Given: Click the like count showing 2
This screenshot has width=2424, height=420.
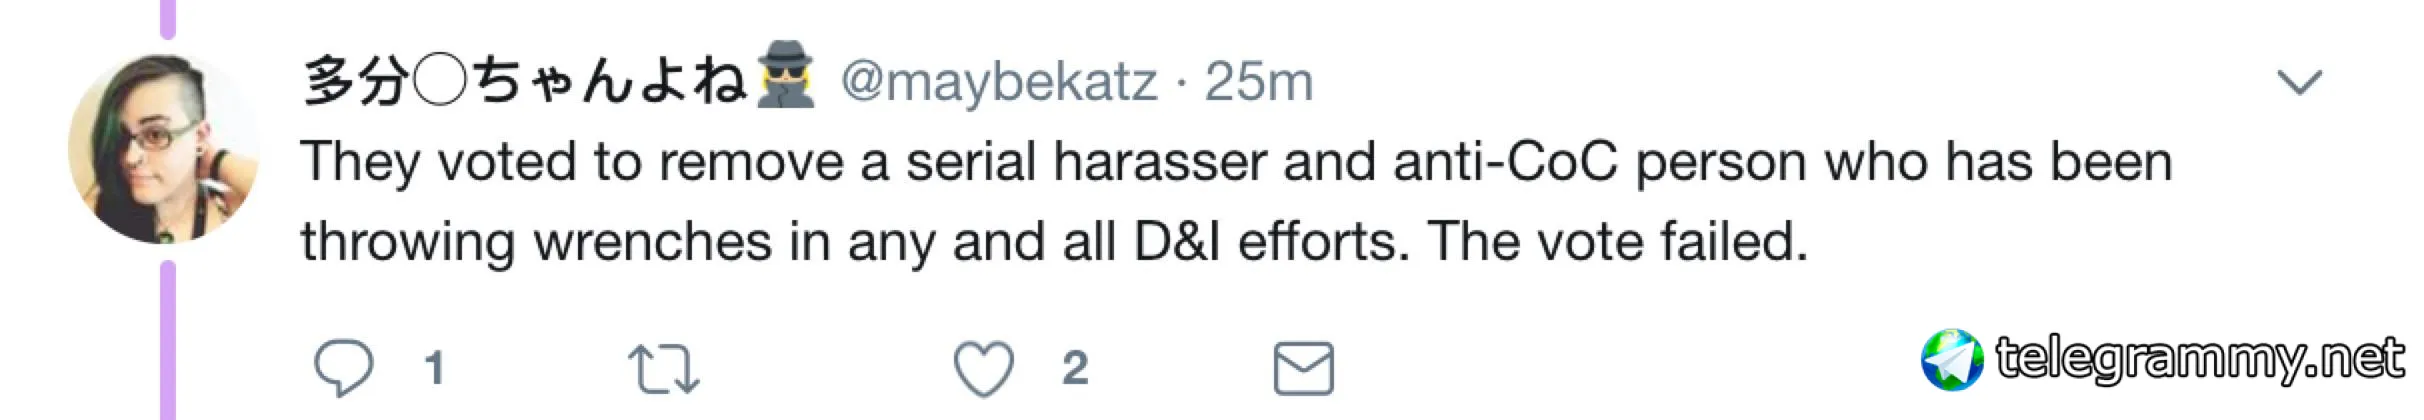Looking at the screenshot, I should 1075,368.
